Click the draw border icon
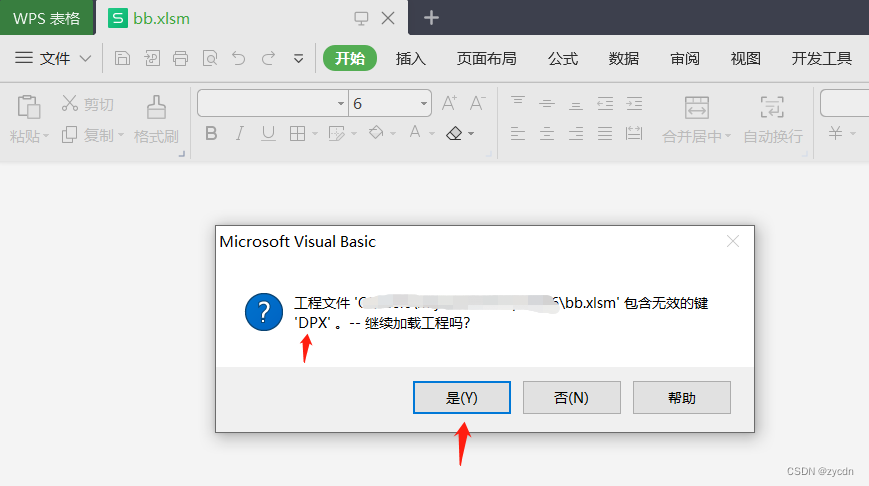The width and height of the screenshot is (869, 486). (x=336, y=134)
